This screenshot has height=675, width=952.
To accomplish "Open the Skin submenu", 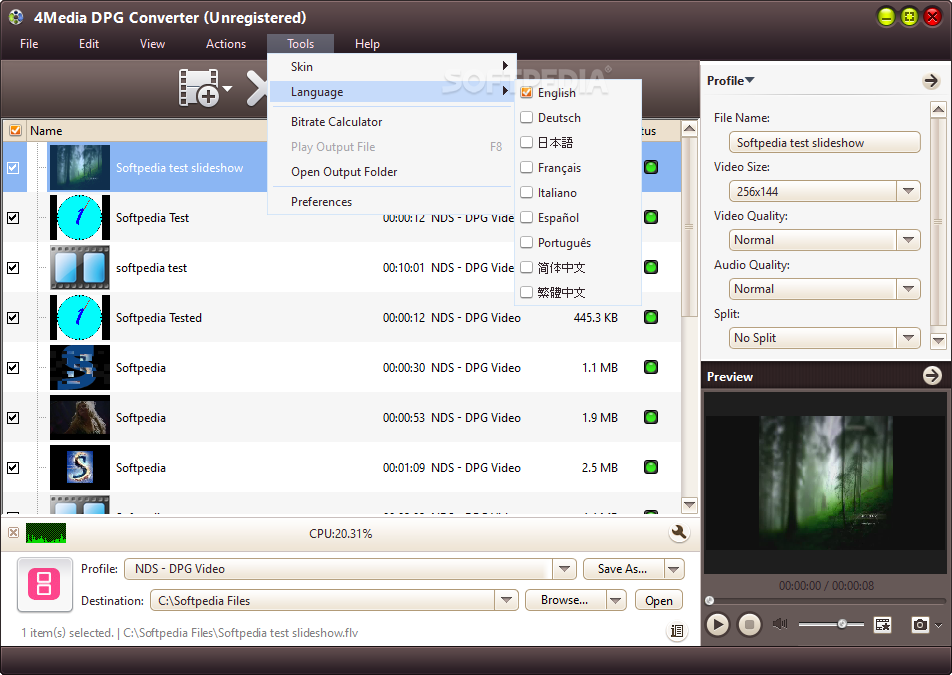I will tap(392, 67).
